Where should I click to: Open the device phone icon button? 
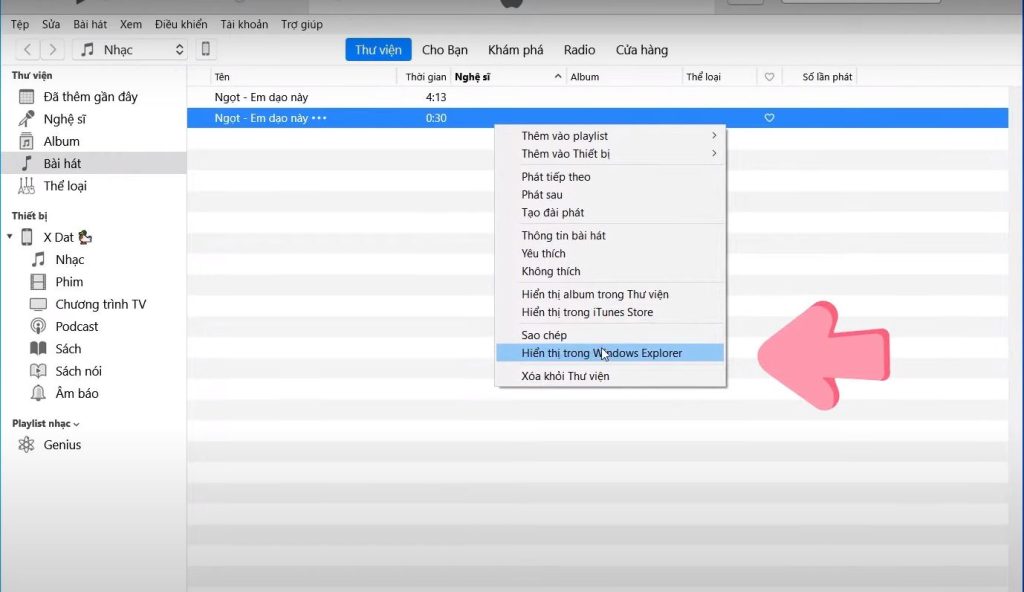(x=205, y=49)
